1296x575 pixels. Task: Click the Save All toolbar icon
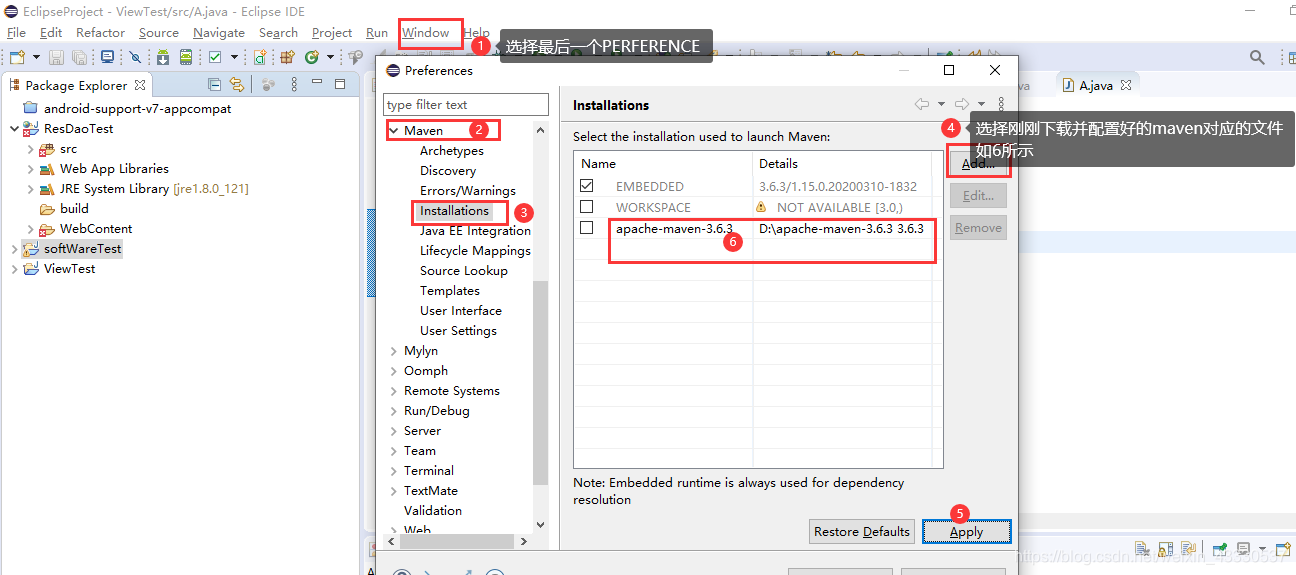(x=79, y=58)
